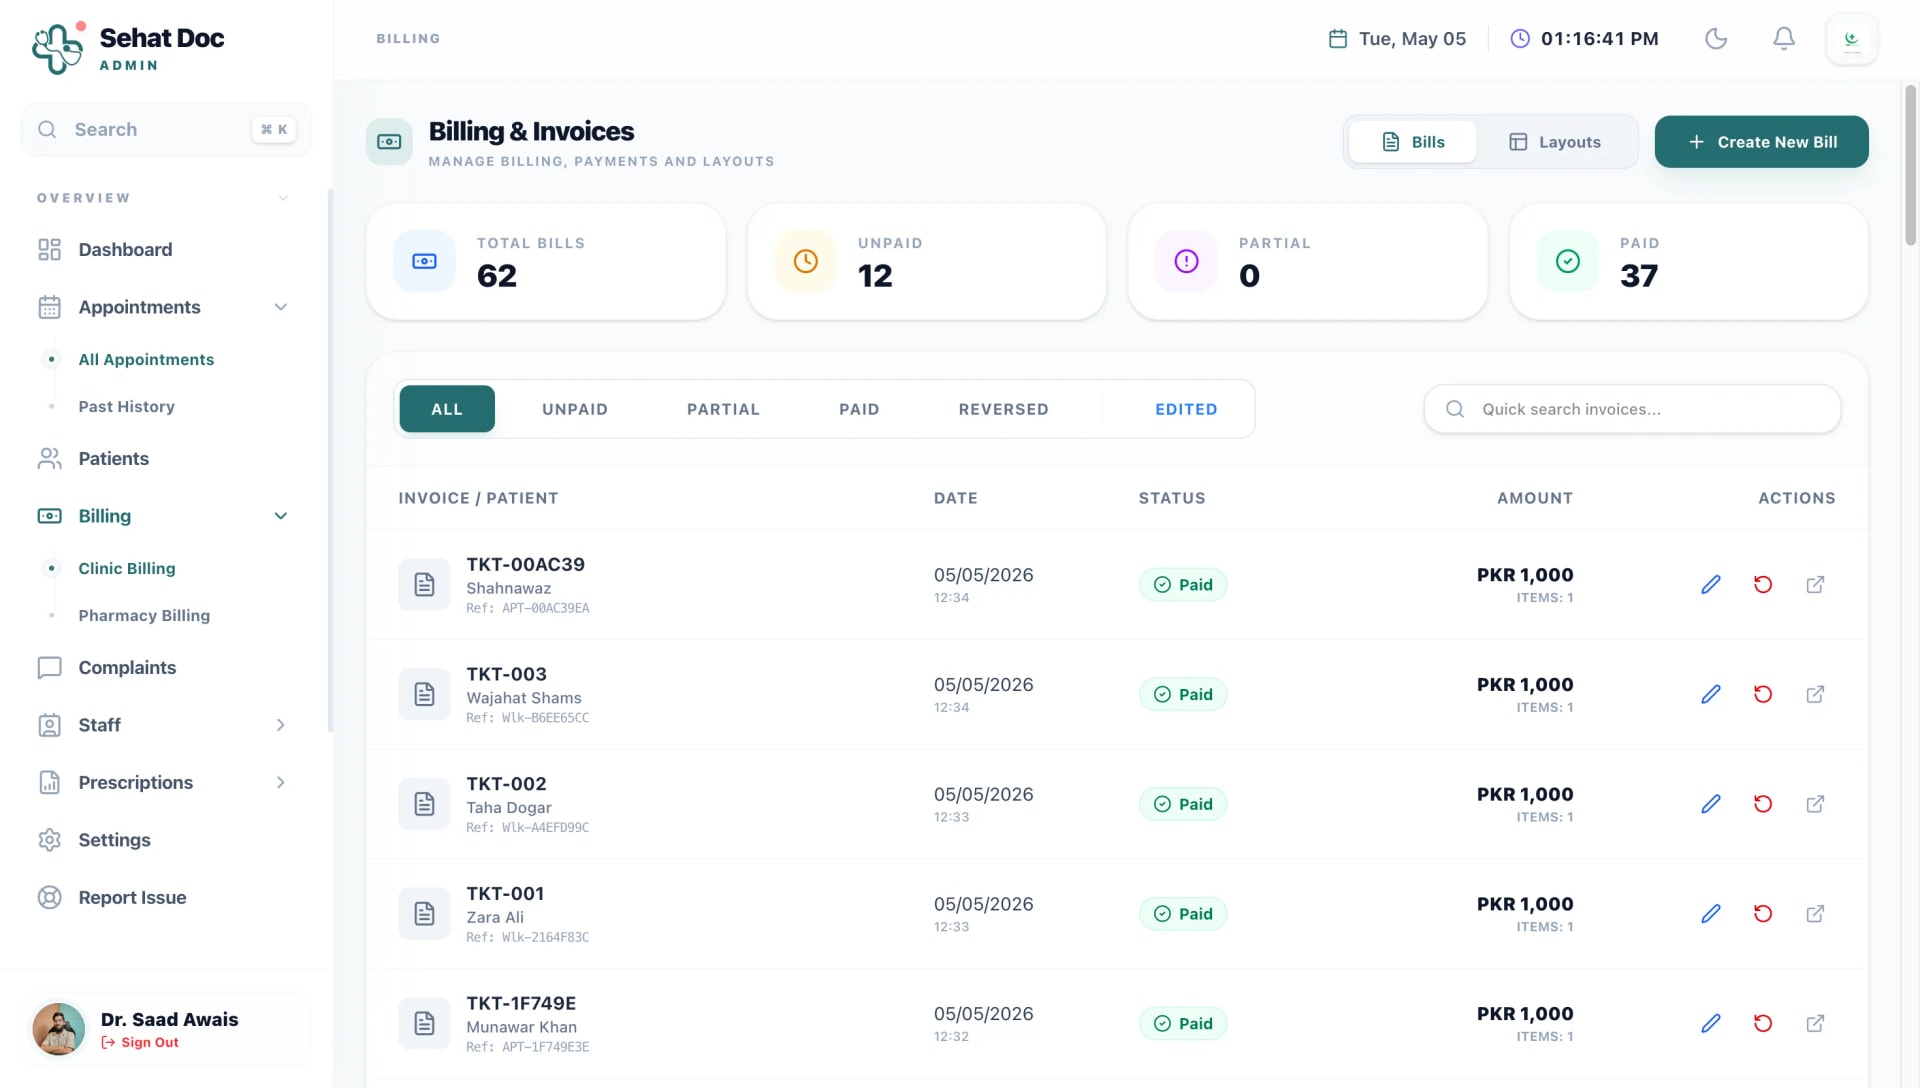
Task: Open notifications bell icon
Action: (1784, 38)
